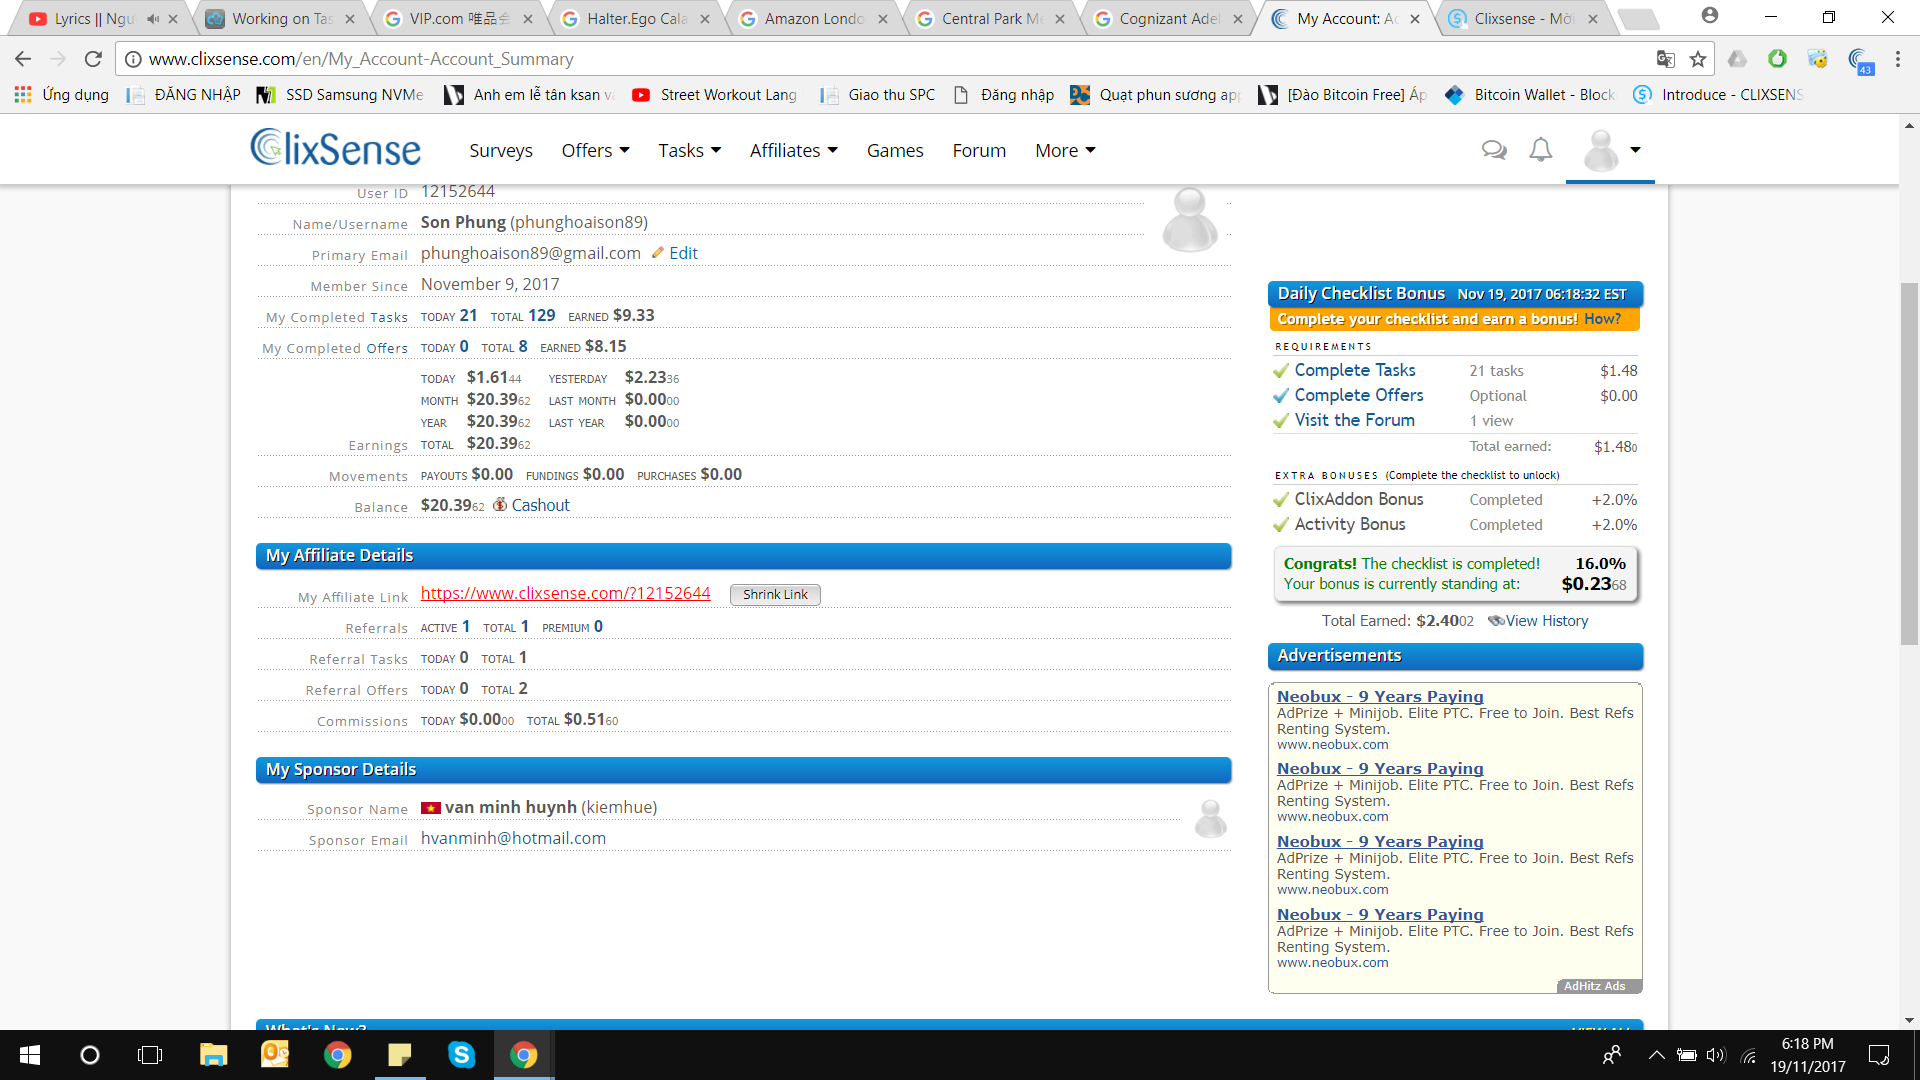Reload the page with refresh icon
The height and width of the screenshot is (1080, 1920).
coord(93,59)
